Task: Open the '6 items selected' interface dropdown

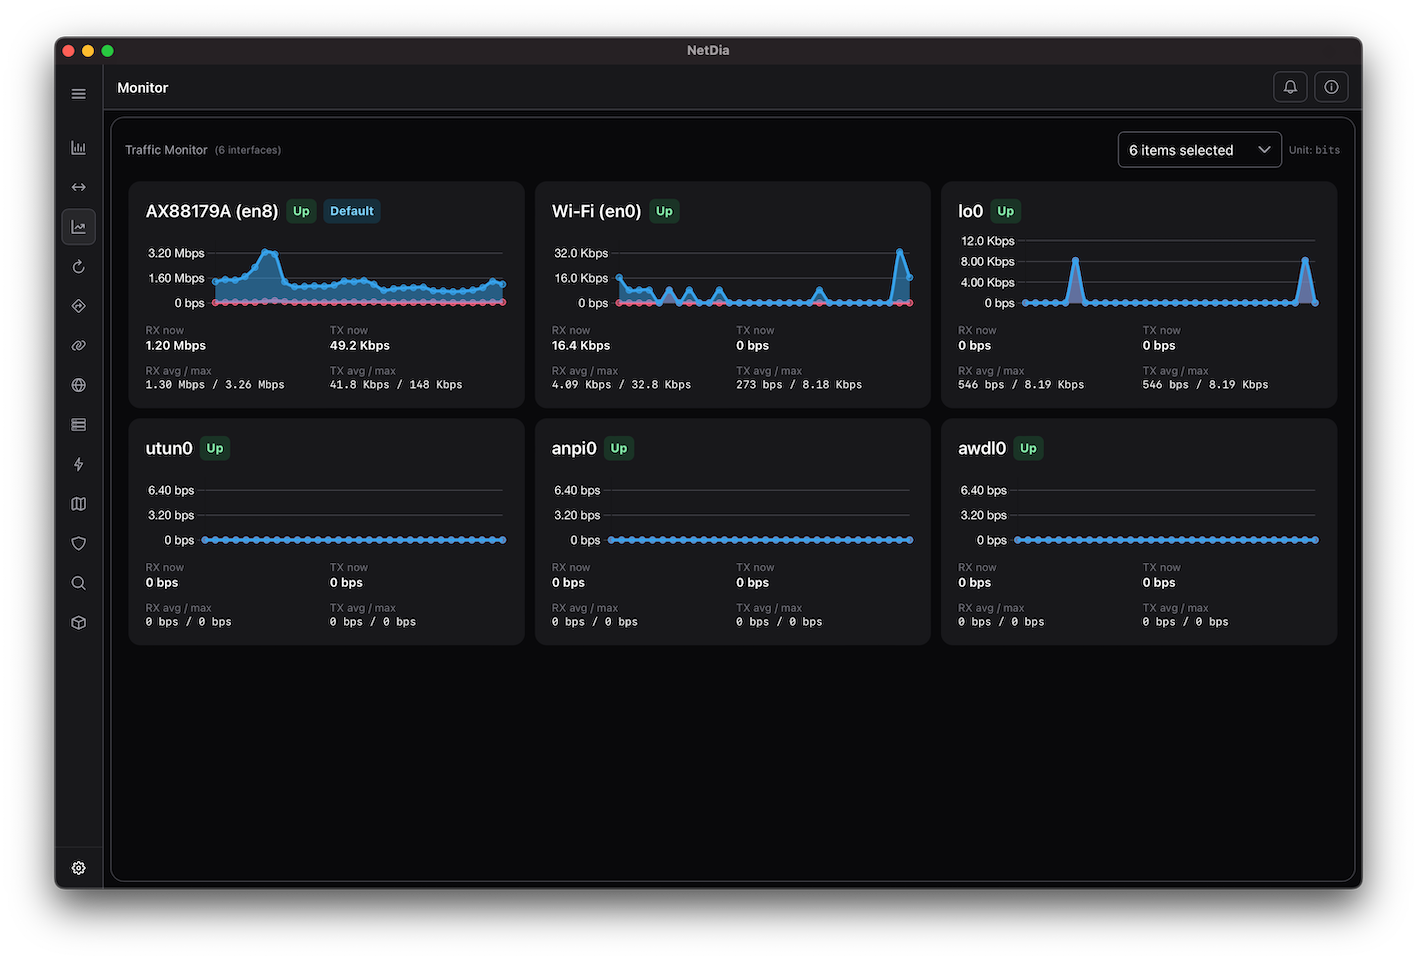Action: click(1198, 148)
